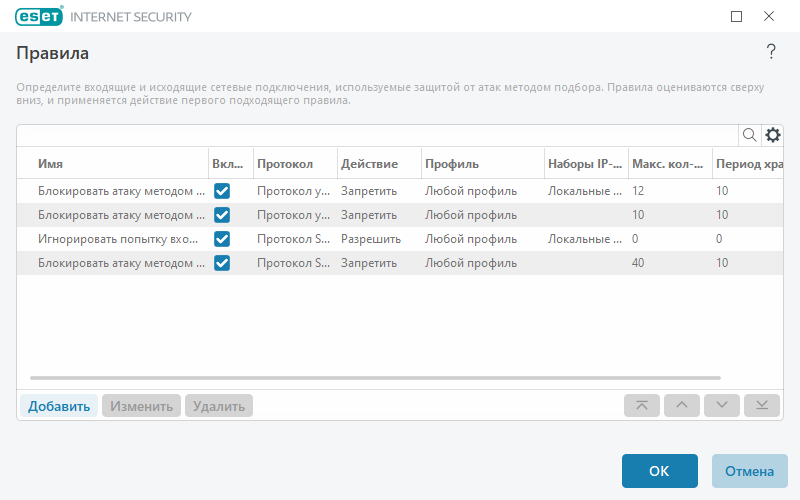Sort by the 'Наборы IP-...' column header
The height and width of the screenshot is (500, 800).
585,164
